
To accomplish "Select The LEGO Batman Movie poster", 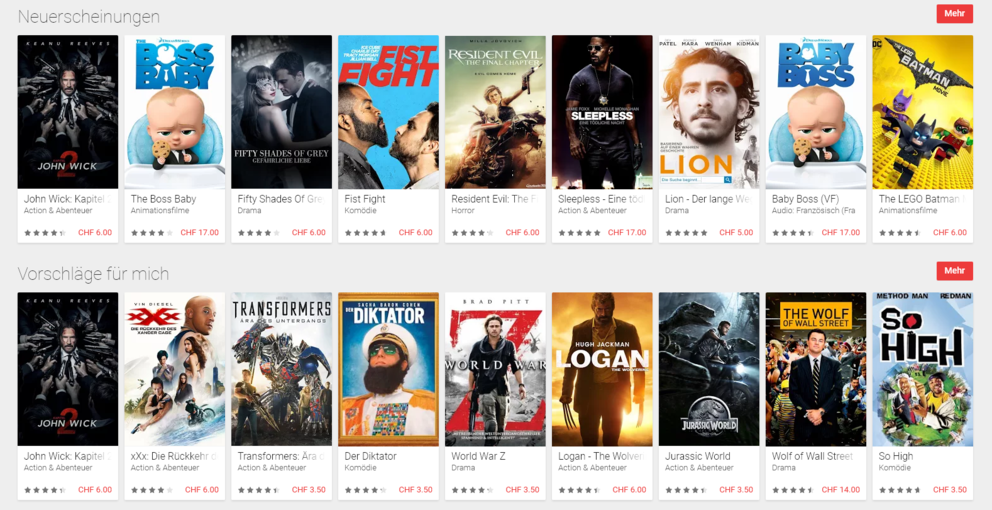I will click(x=922, y=112).
